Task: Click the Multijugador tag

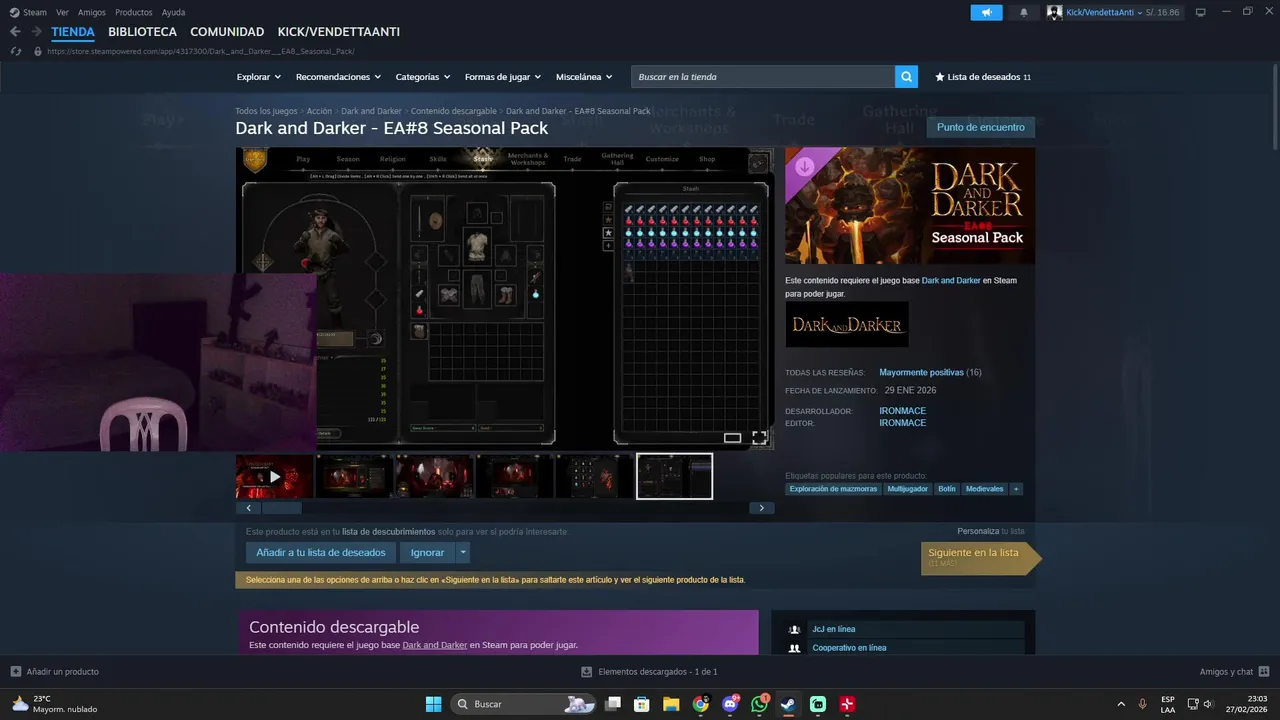Action: tap(908, 489)
